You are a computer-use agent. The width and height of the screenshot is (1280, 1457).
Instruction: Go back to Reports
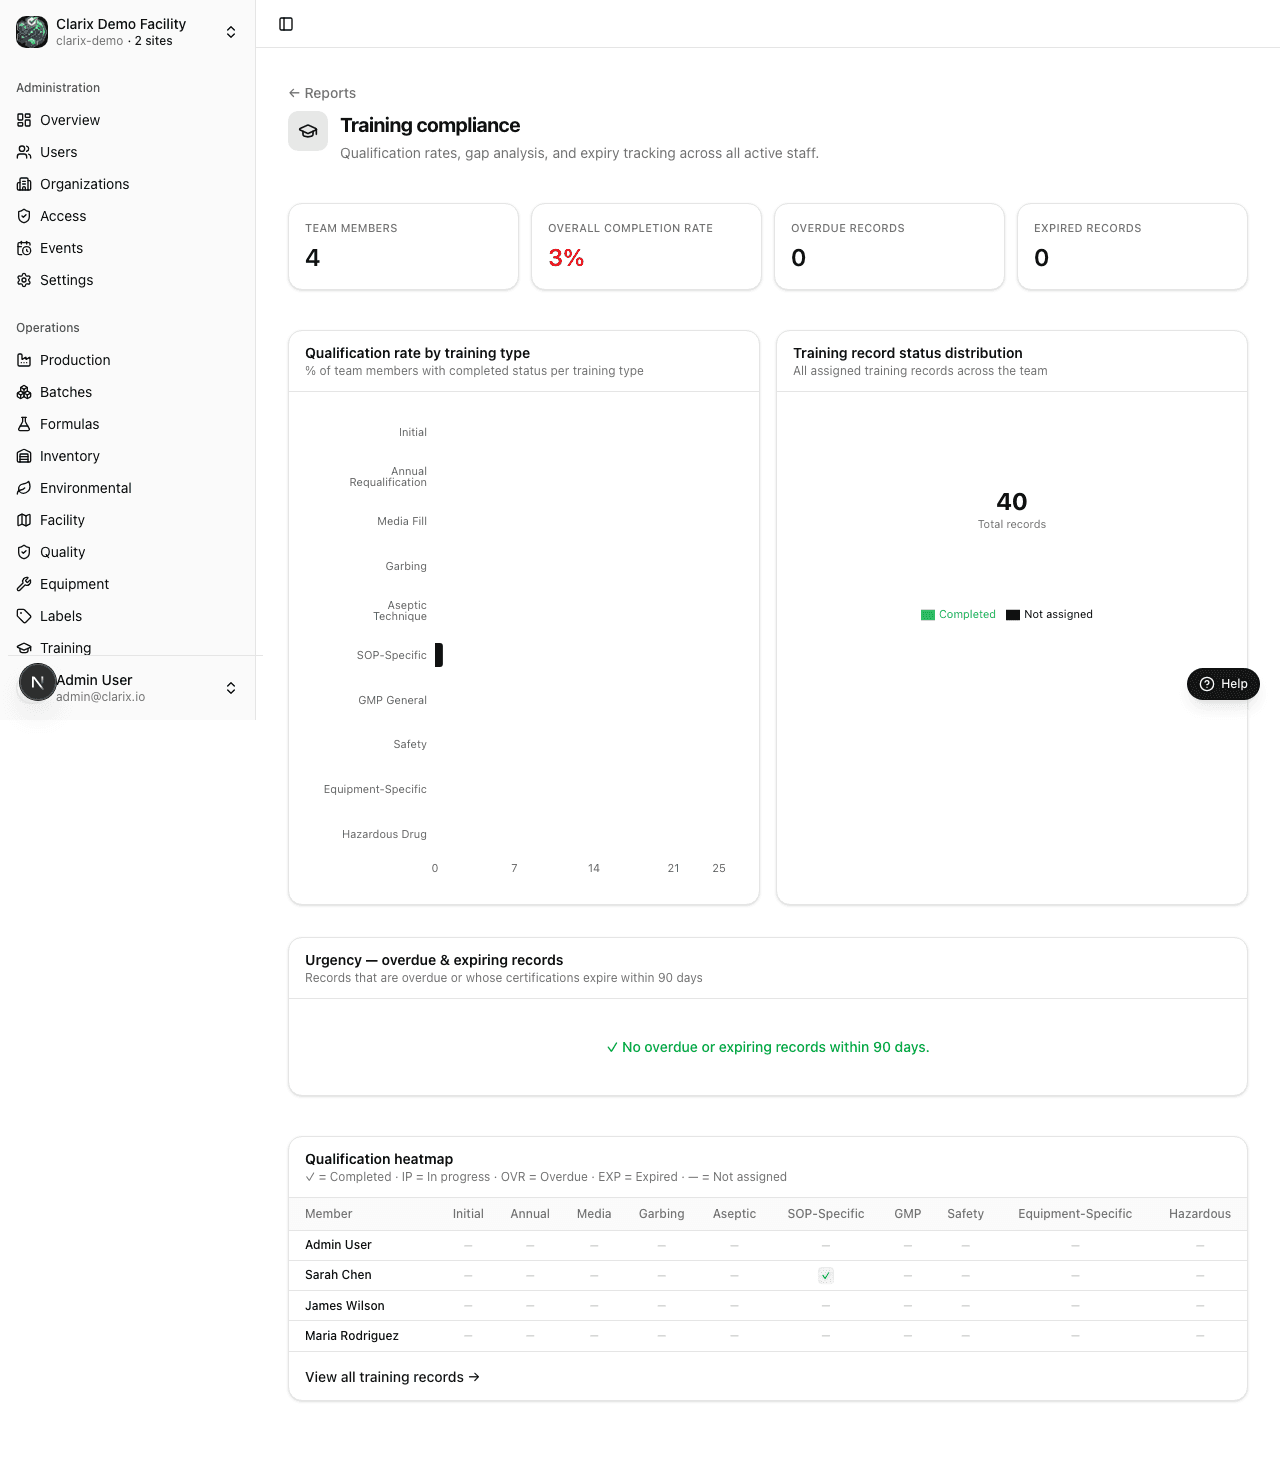click(322, 93)
